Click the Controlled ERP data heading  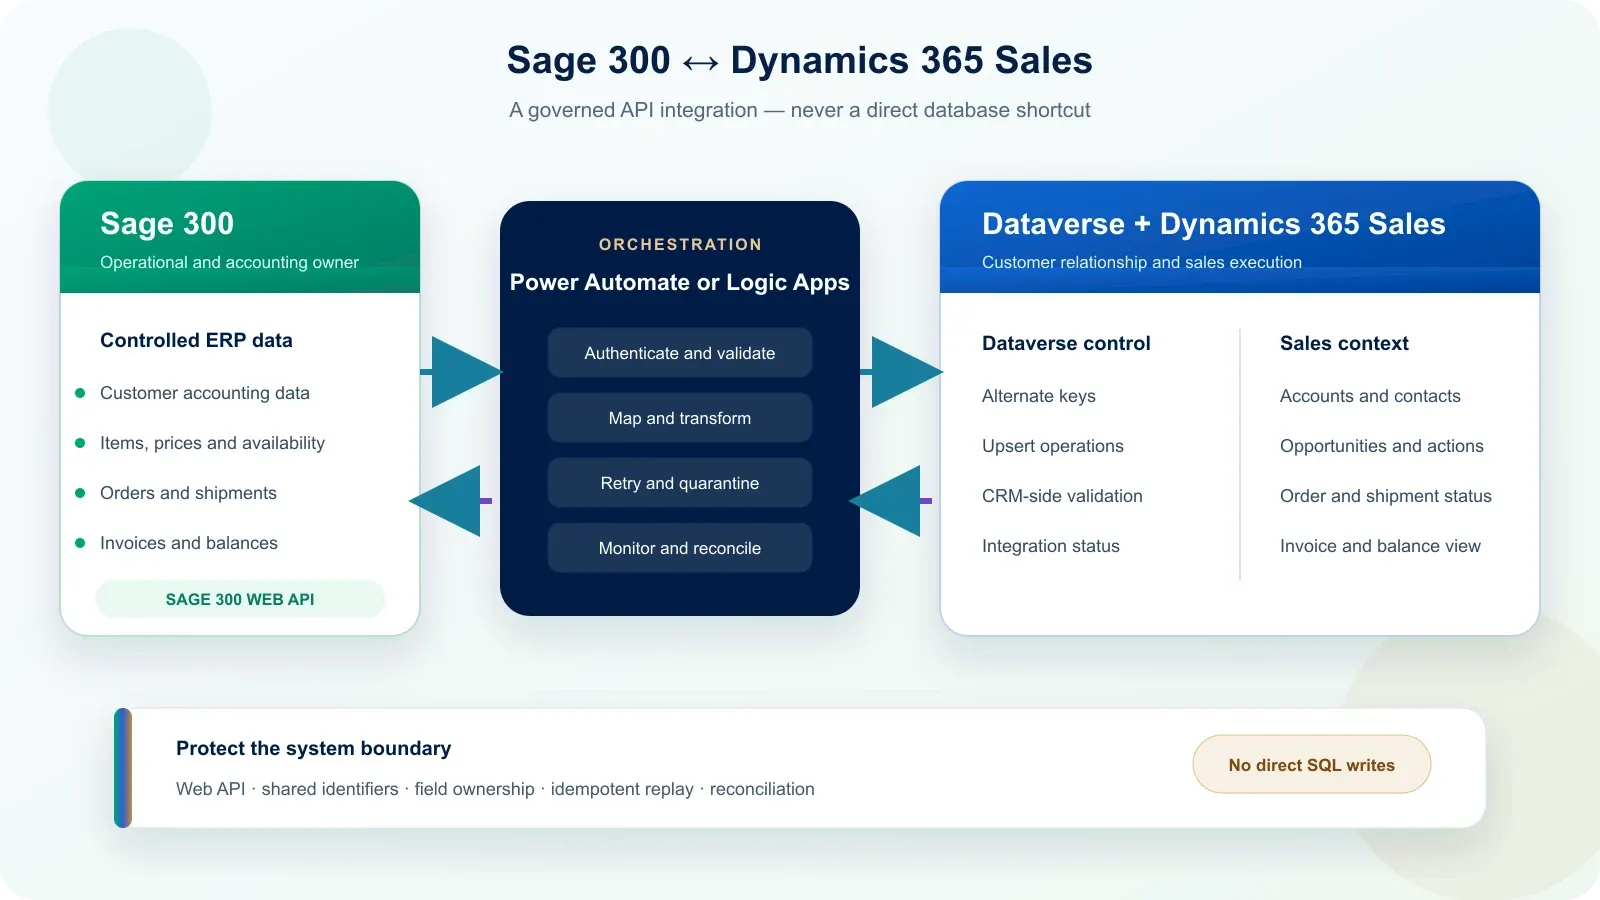click(x=196, y=340)
